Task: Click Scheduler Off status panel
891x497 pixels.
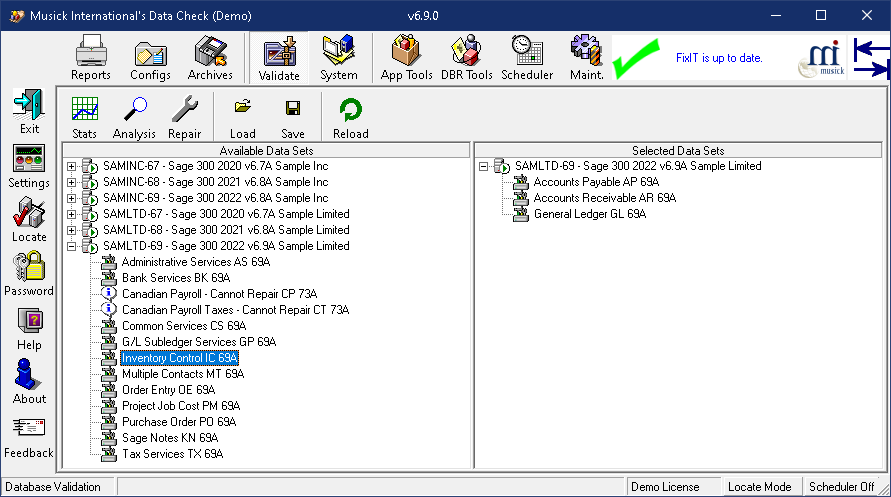Action: pos(842,487)
